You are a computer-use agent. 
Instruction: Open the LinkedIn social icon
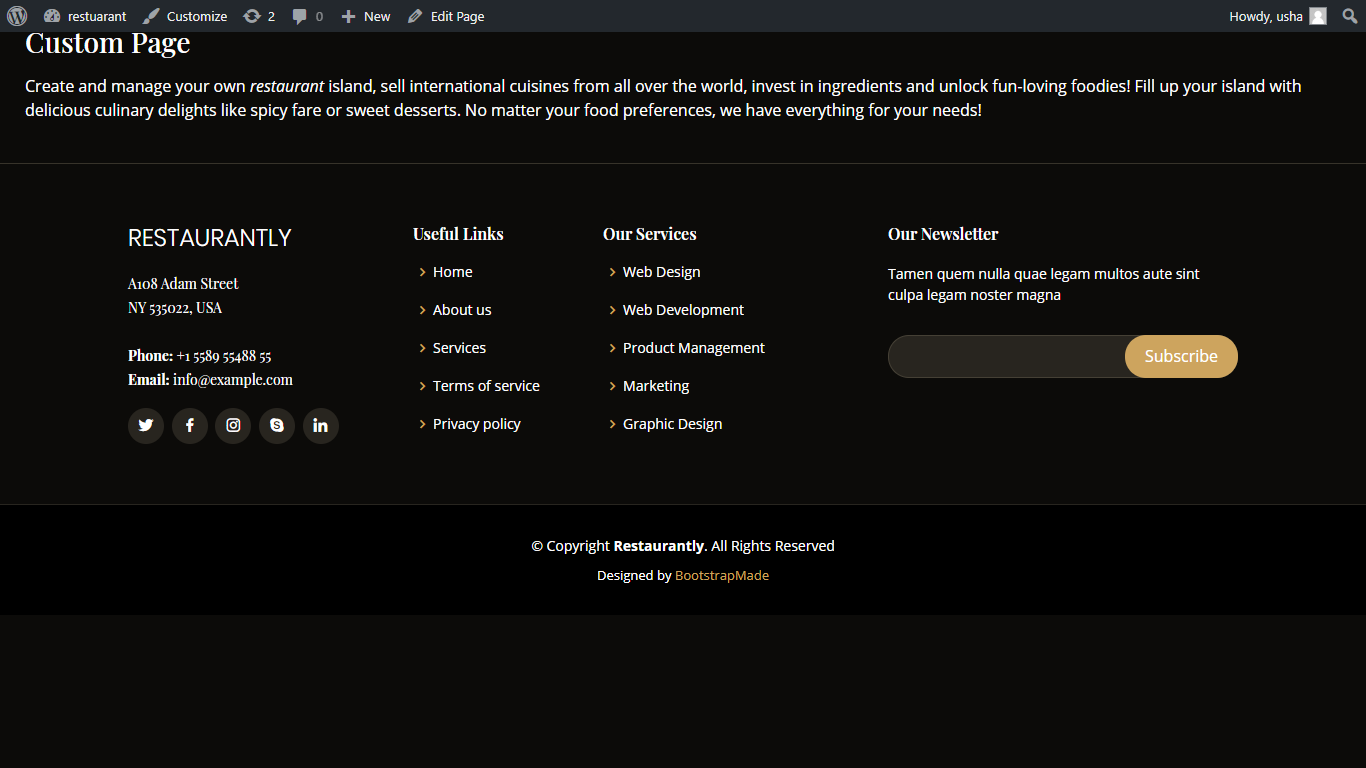[321, 426]
